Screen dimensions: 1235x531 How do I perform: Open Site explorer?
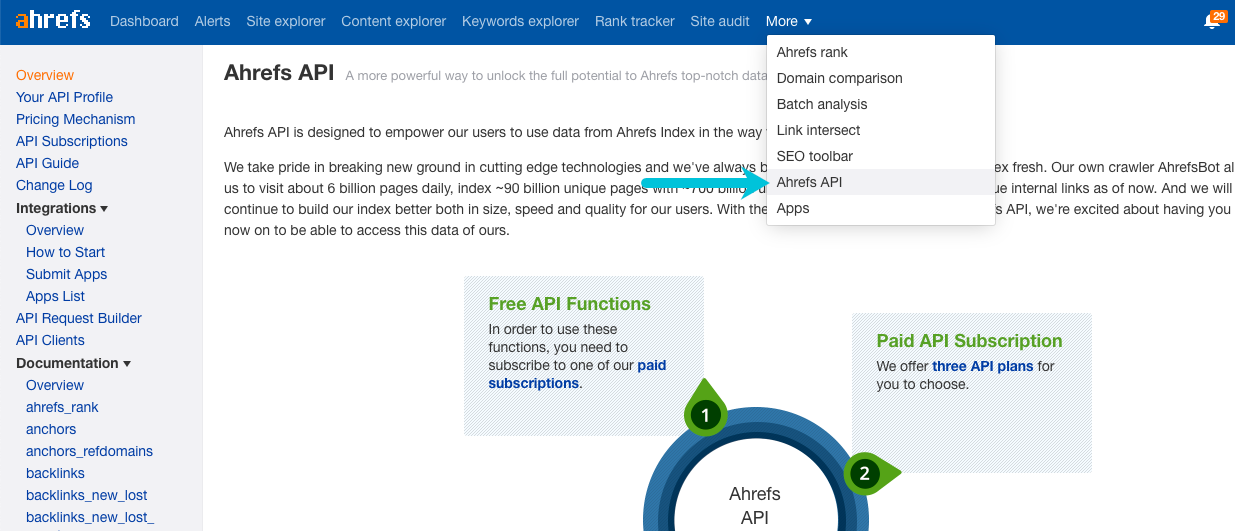coord(286,21)
